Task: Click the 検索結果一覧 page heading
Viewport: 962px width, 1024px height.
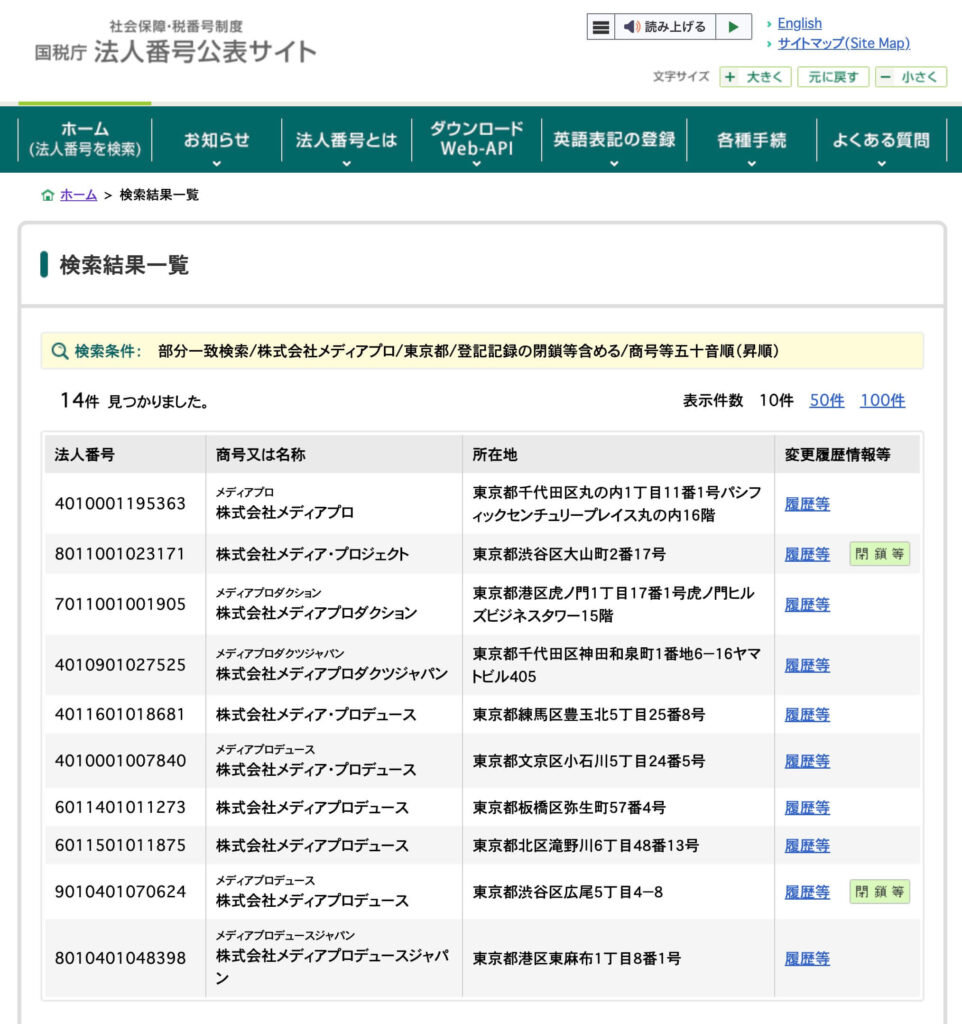Action: pyautogui.click(x=124, y=265)
